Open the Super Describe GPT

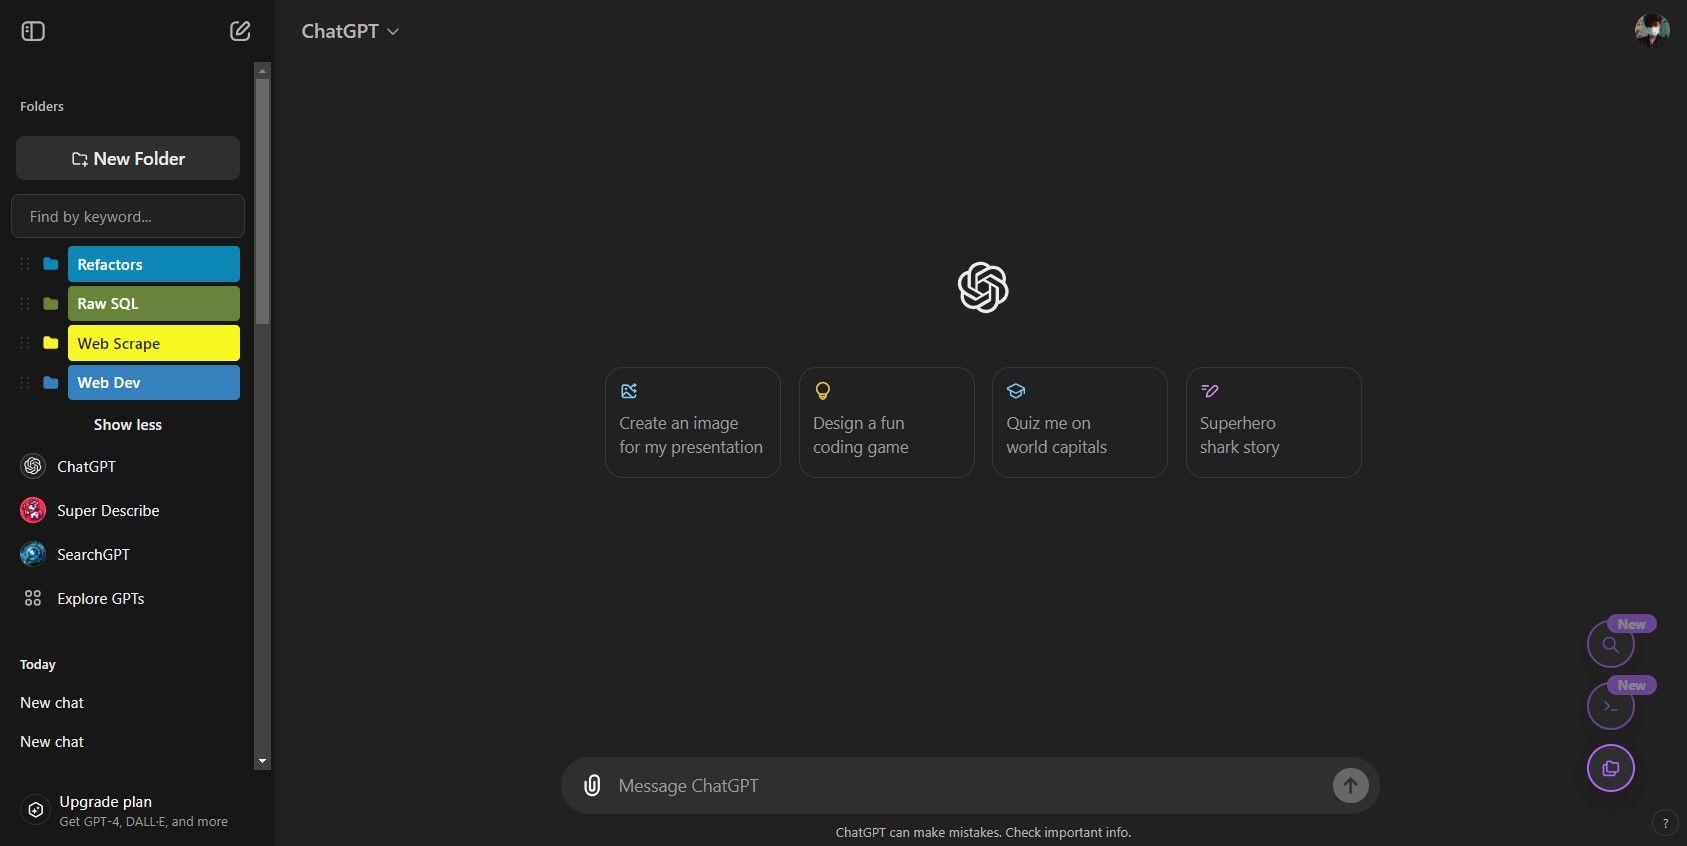128,510
